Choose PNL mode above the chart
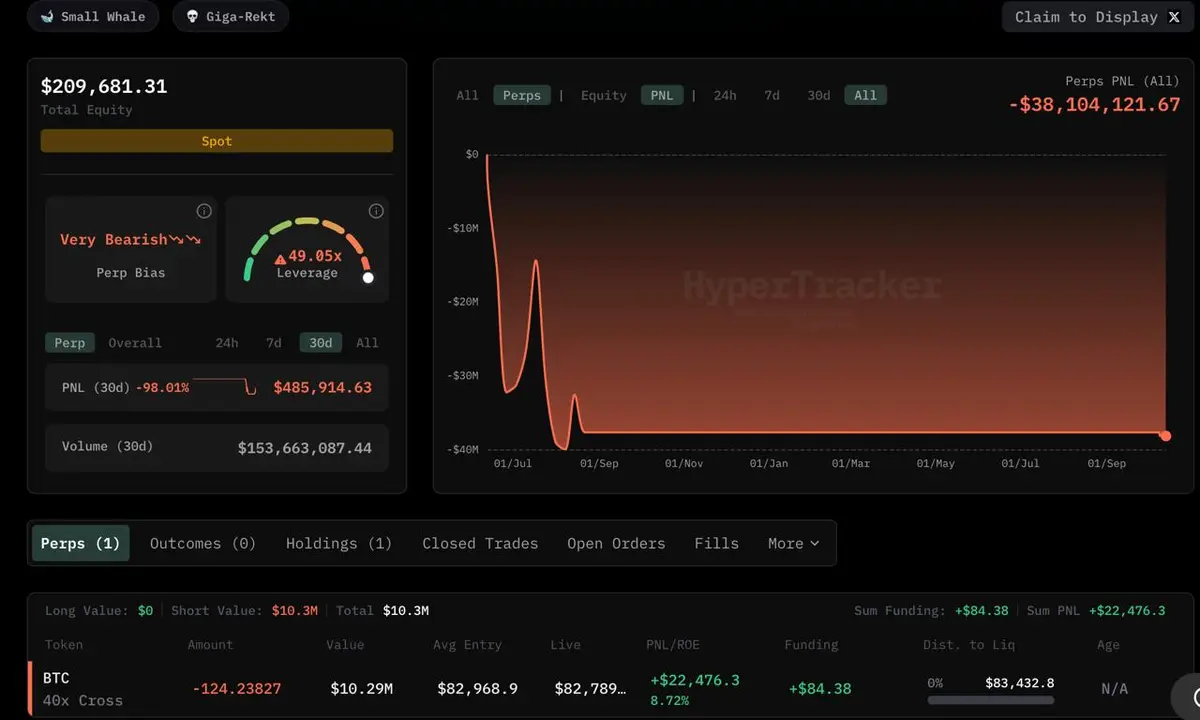The height and width of the screenshot is (720, 1200). [x=663, y=96]
